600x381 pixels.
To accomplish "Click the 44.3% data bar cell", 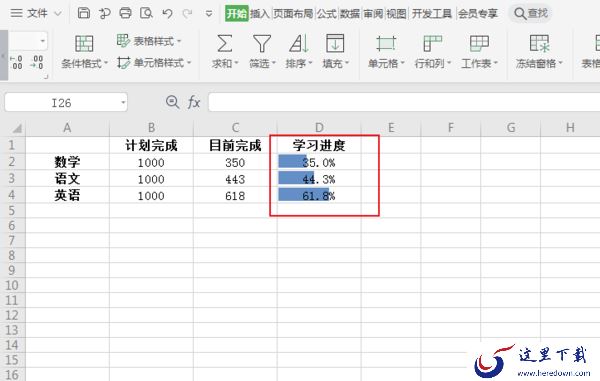I will tap(319, 179).
